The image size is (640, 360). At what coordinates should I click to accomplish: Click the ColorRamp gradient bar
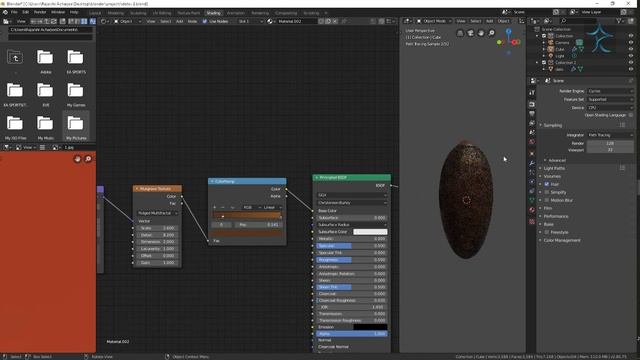247,215
